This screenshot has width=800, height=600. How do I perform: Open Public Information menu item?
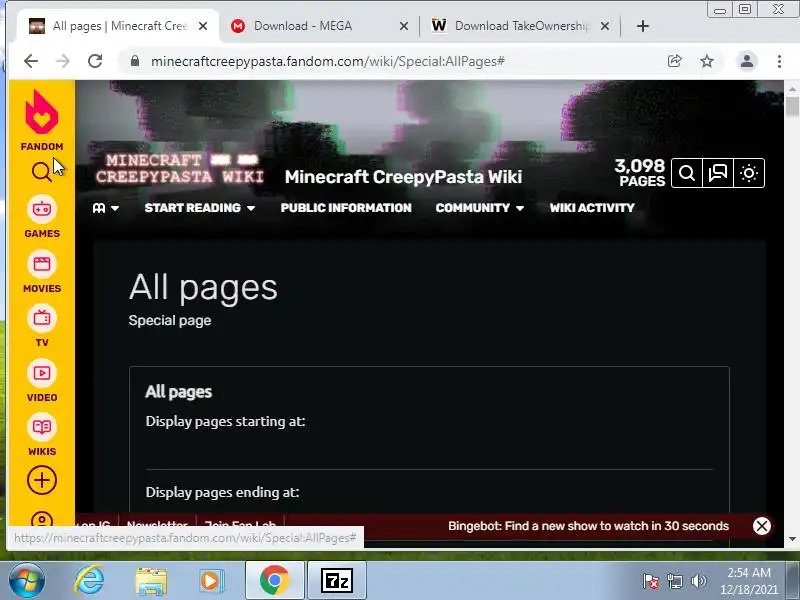pyautogui.click(x=346, y=208)
